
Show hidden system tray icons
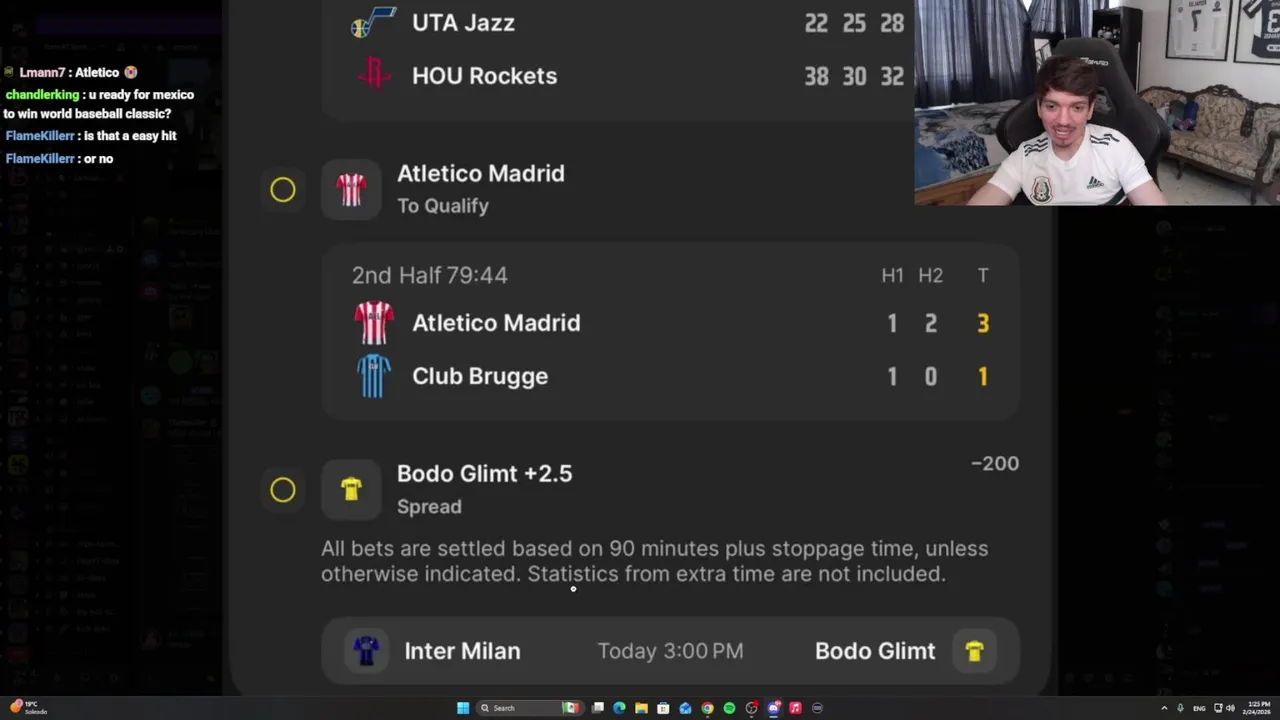[x=1164, y=708]
